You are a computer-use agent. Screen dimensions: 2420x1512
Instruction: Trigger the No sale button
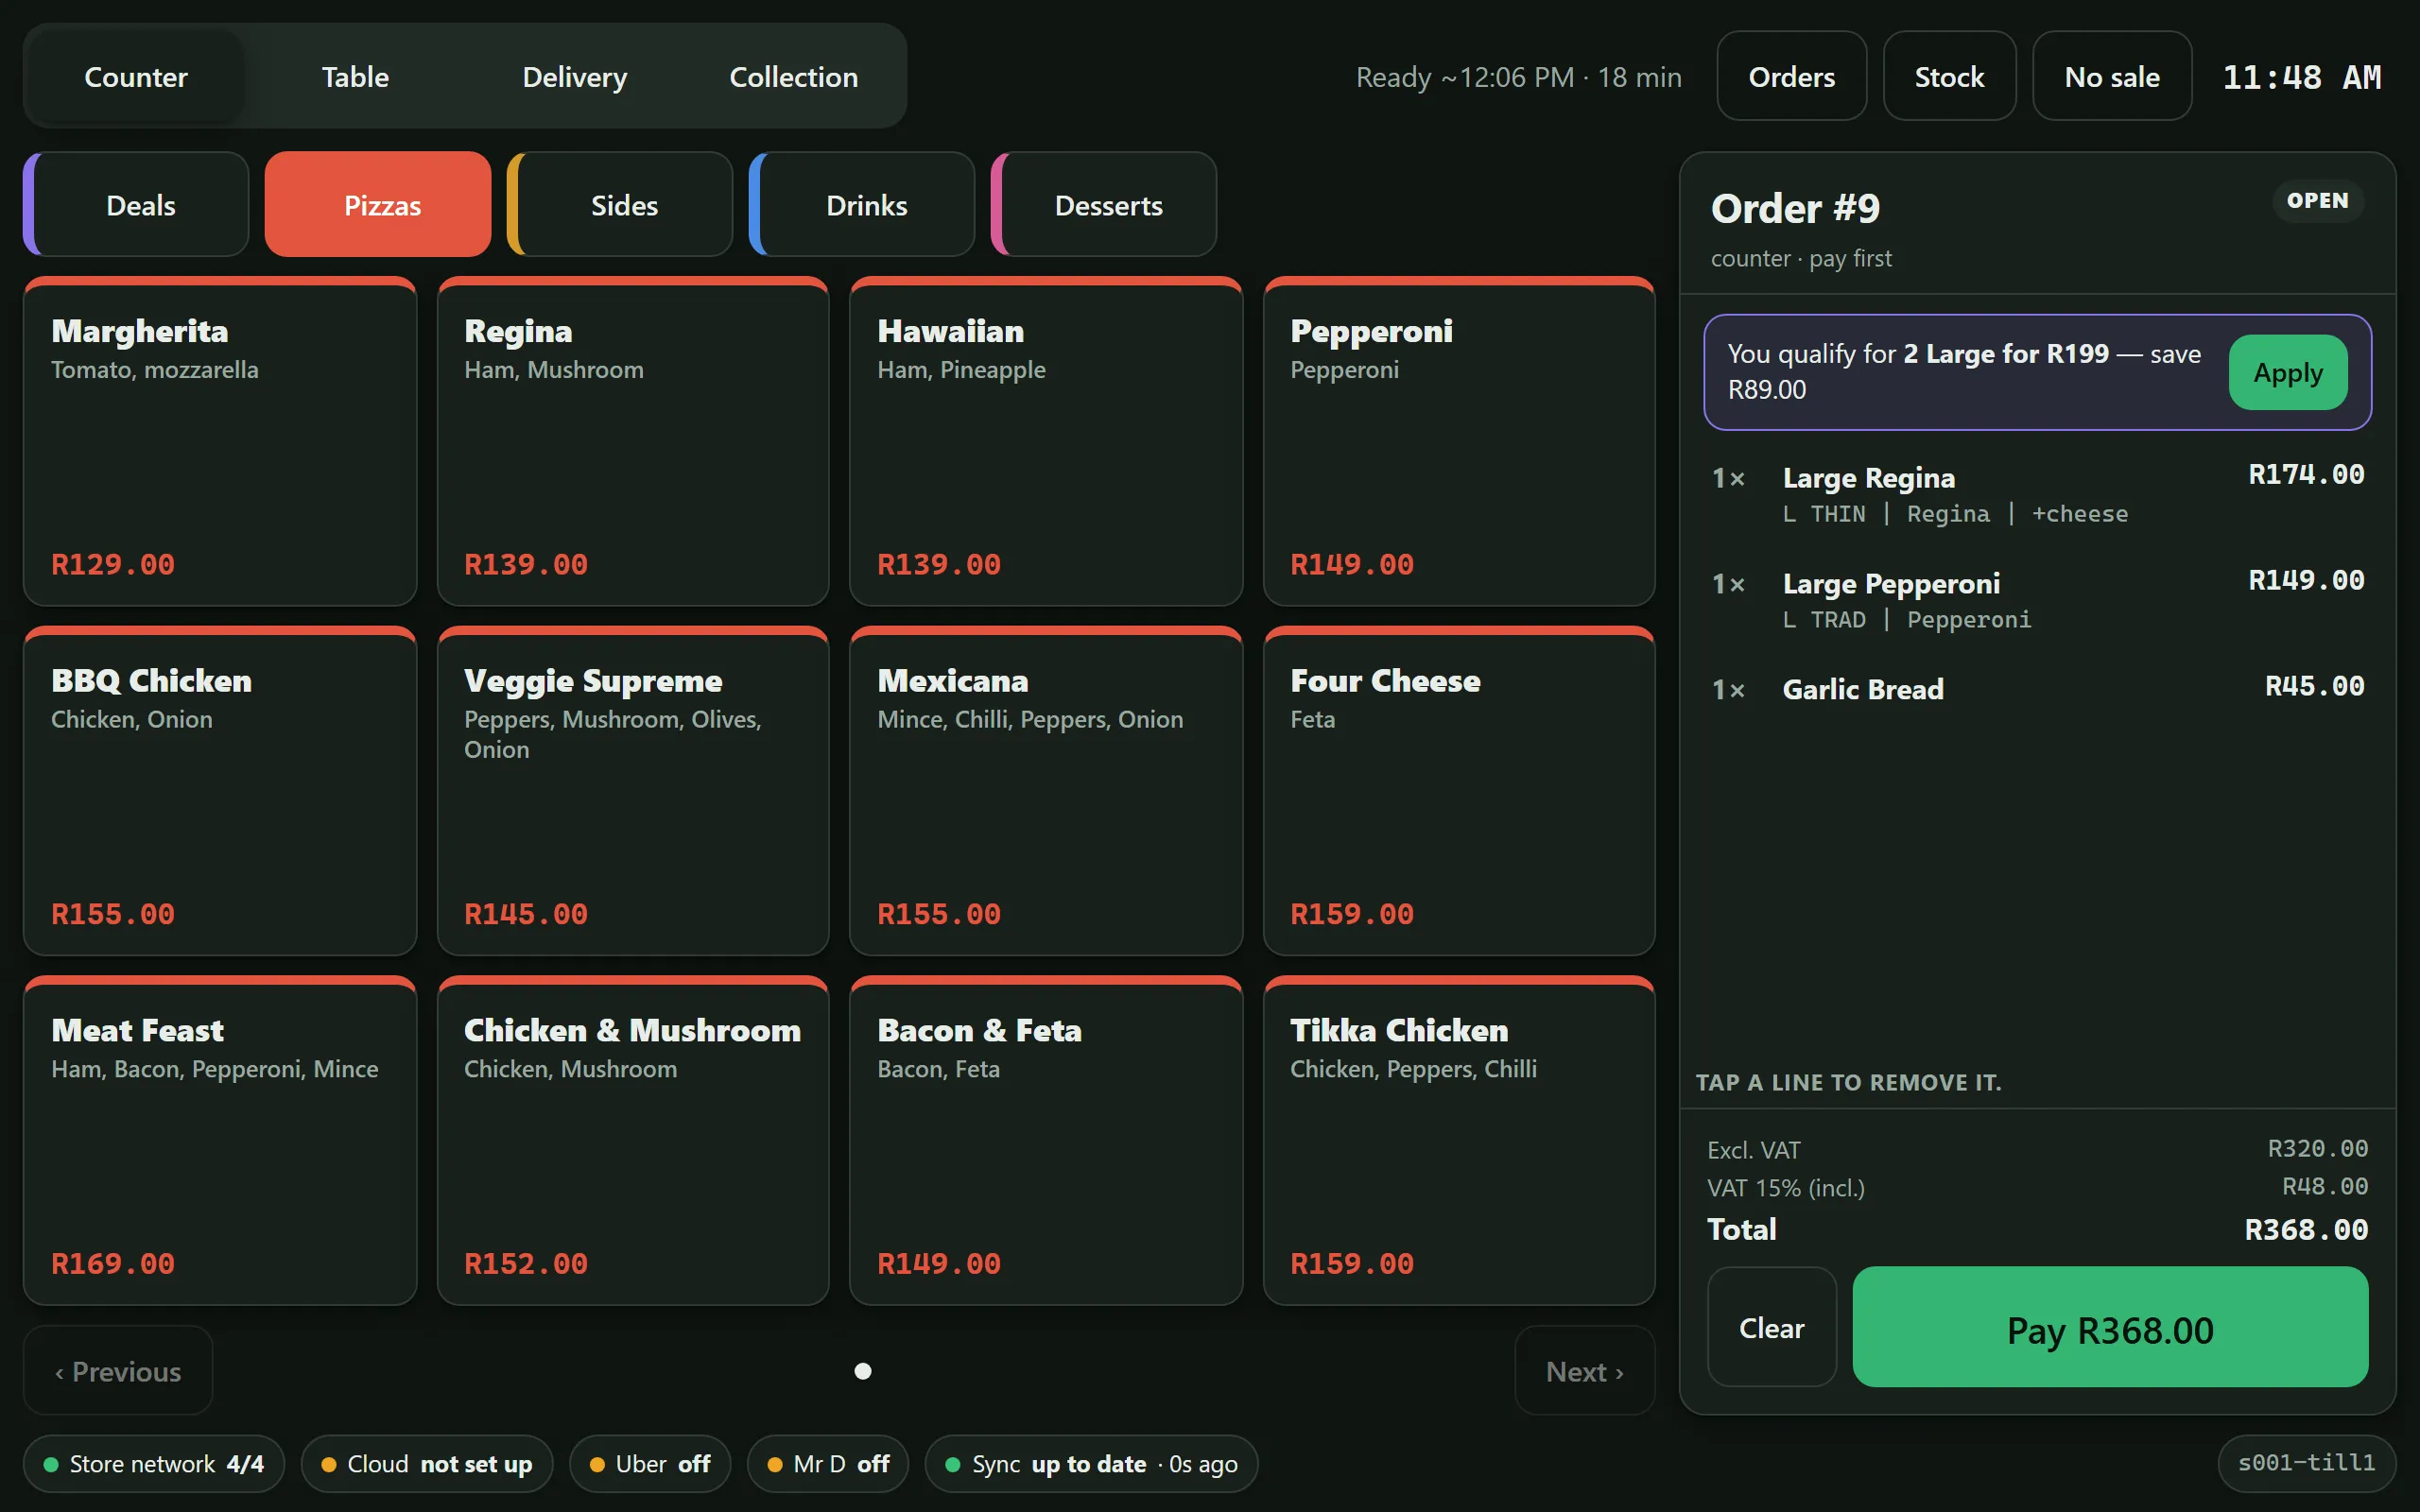[2112, 77]
